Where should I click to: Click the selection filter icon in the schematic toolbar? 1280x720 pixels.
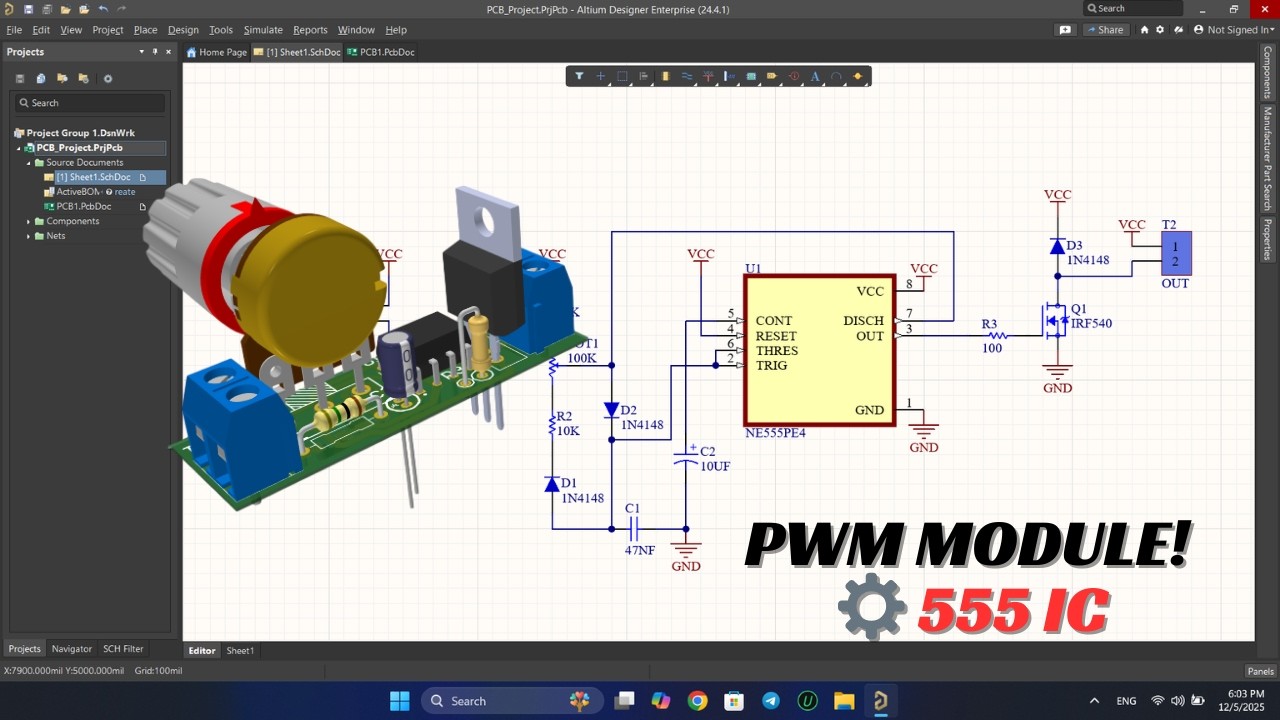[x=579, y=76]
